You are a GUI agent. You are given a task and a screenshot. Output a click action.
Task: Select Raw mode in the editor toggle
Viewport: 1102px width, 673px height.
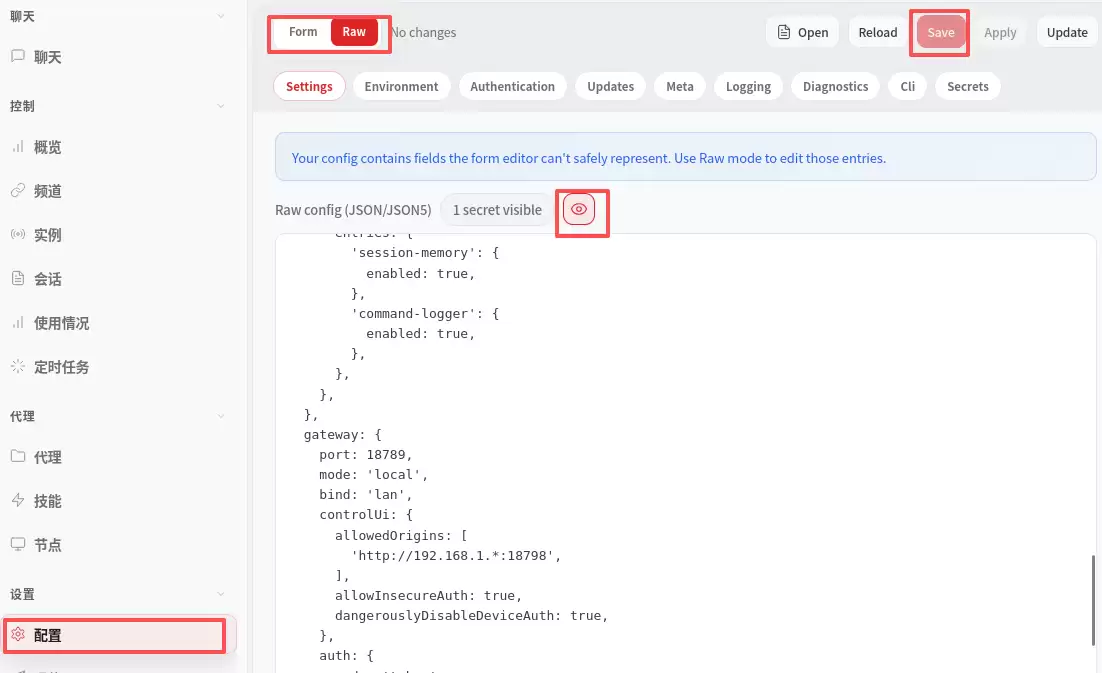click(x=354, y=32)
